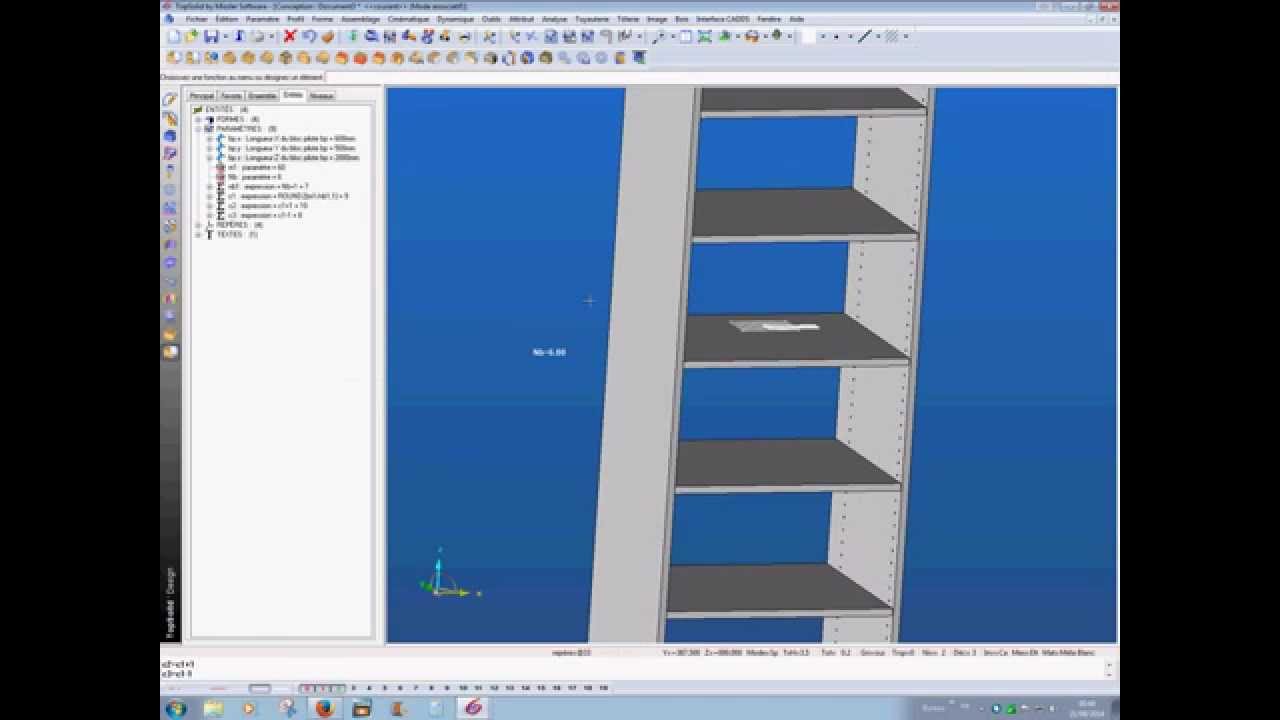The width and height of the screenshot is (1280, 720).
Task: Expand the TEXTES tree node
Action: pos(199,235)
